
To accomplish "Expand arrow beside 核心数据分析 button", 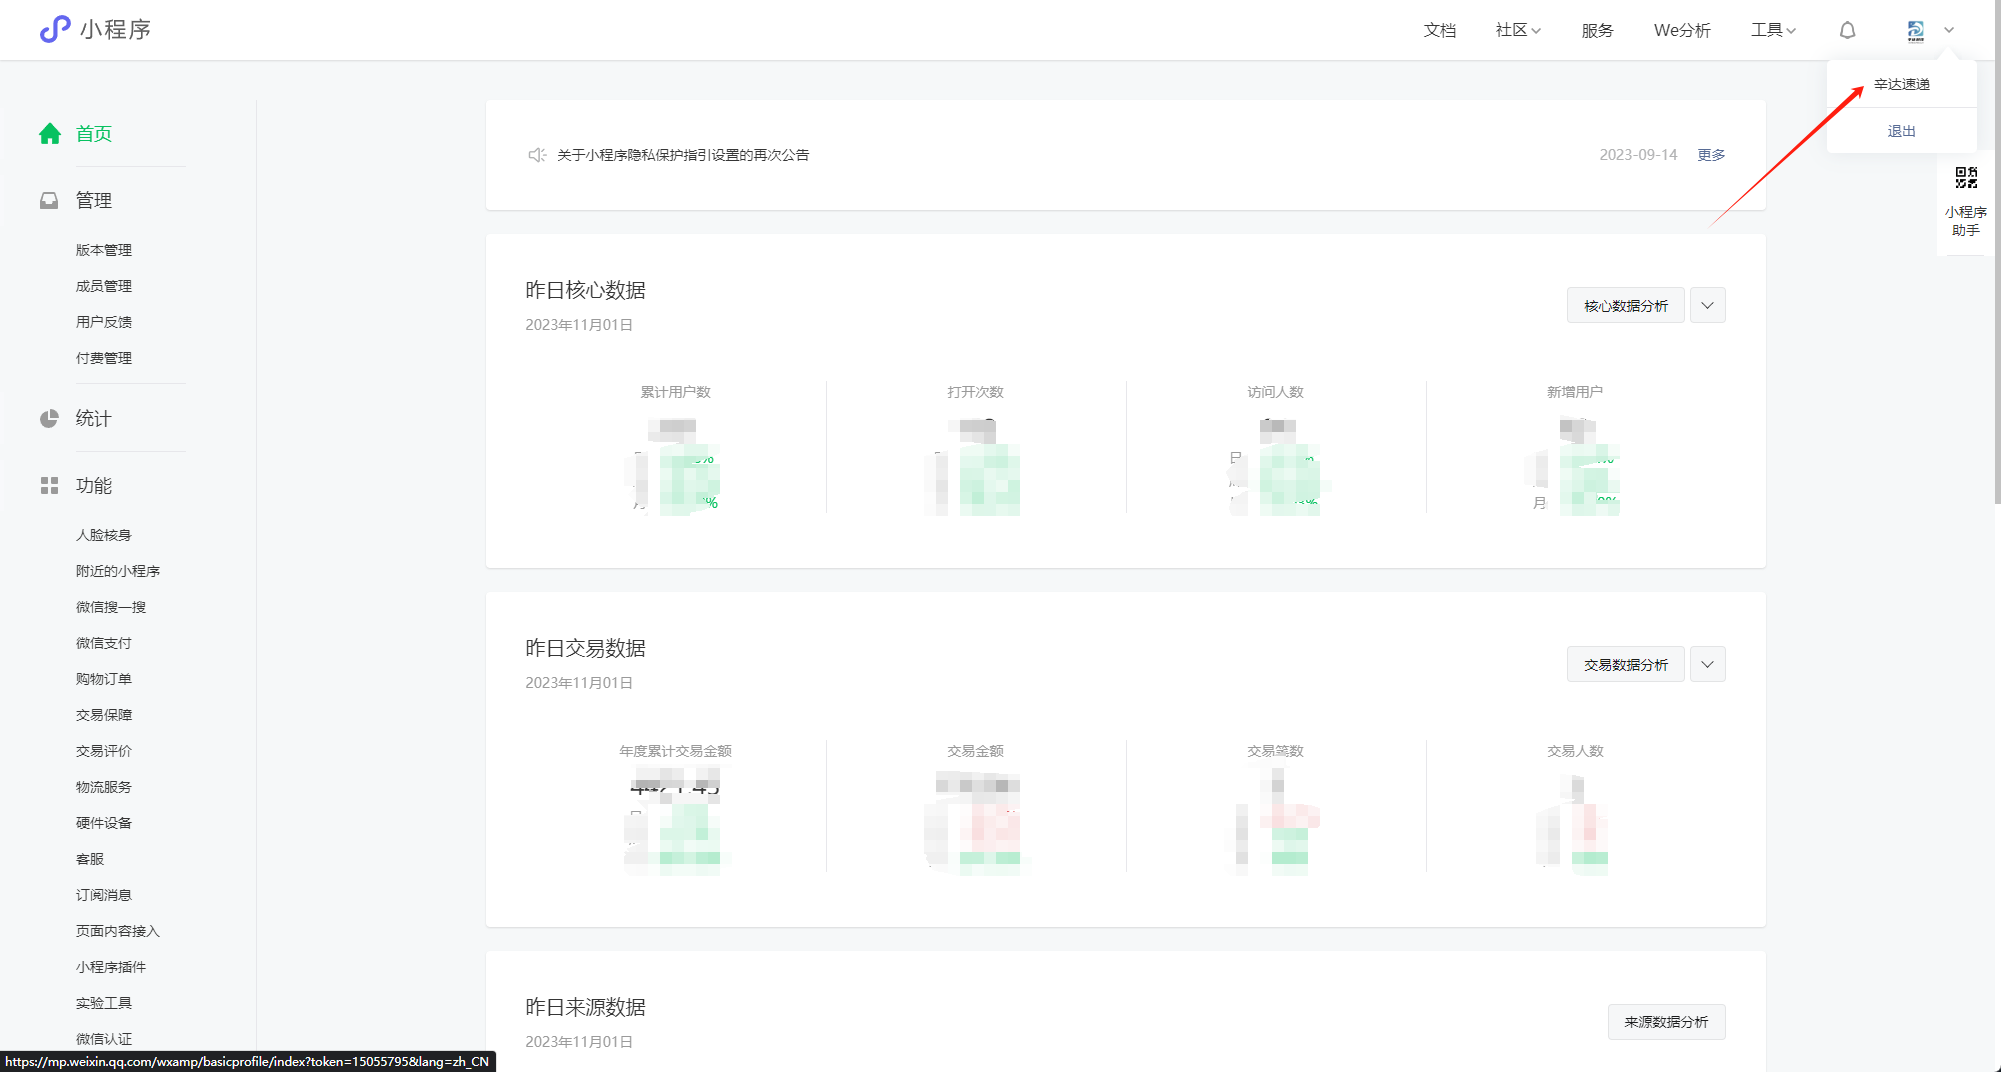I will tap(1707, 306).
